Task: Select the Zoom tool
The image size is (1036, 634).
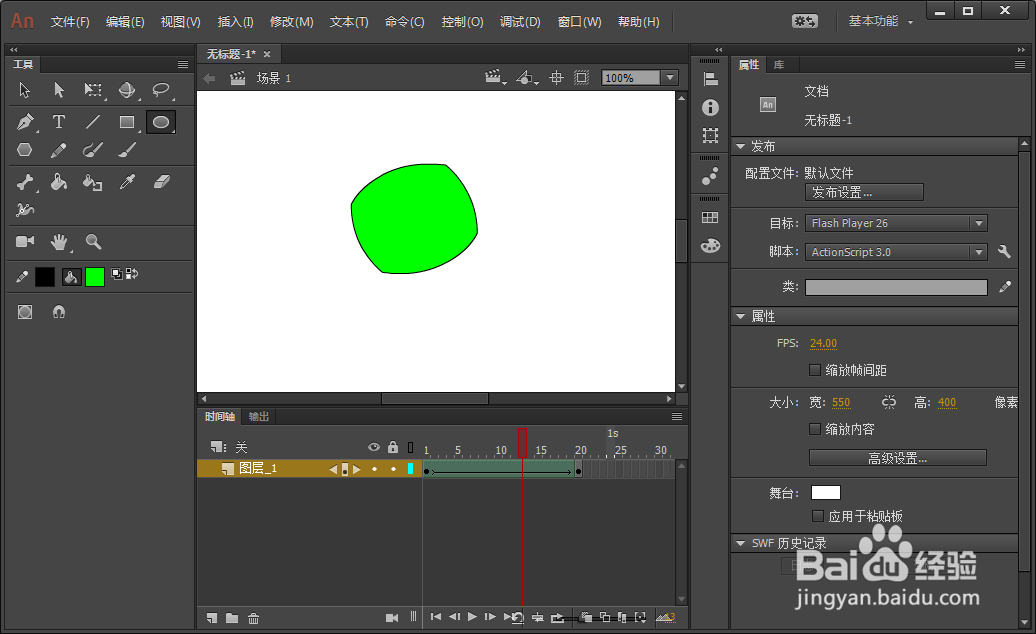Action: [95, 242]
